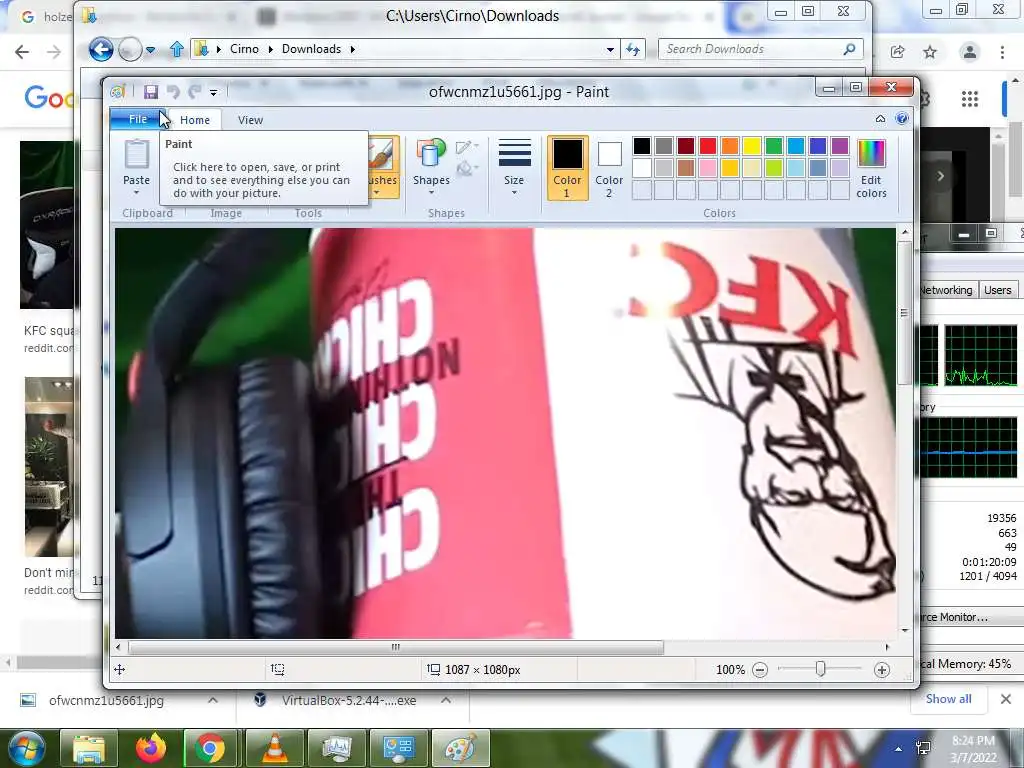Click the horizontal scrollbar thumb in Paint
1024x768 pixels.
(396, 647)
